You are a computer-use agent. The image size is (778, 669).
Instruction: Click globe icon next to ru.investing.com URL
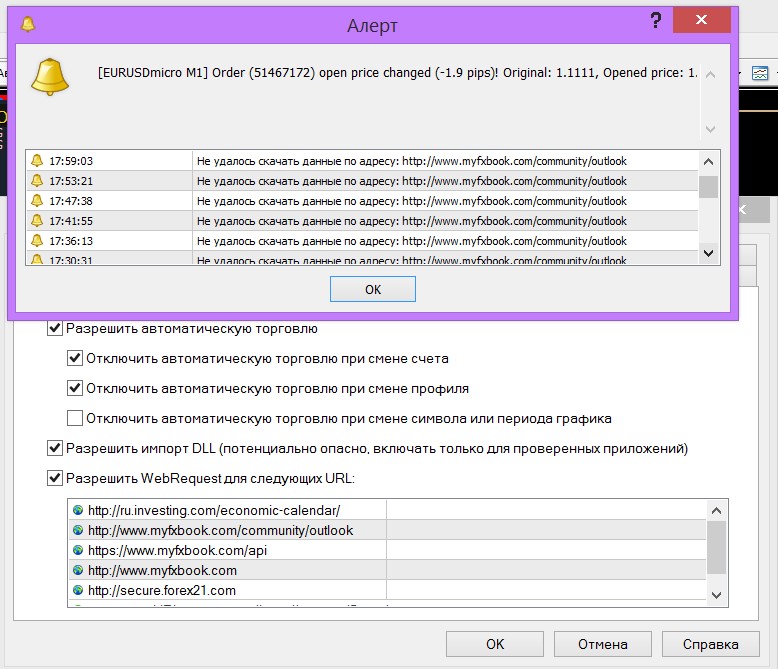(78, 510)
